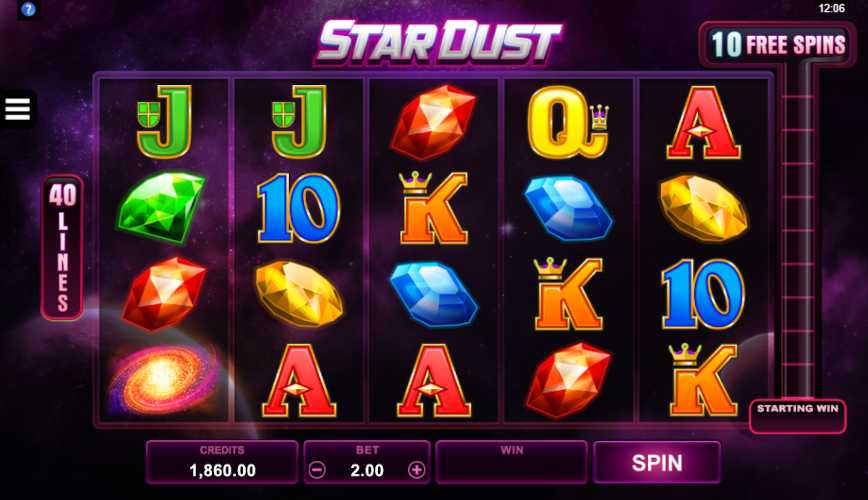Open the help question mark icon

point(28,9)
